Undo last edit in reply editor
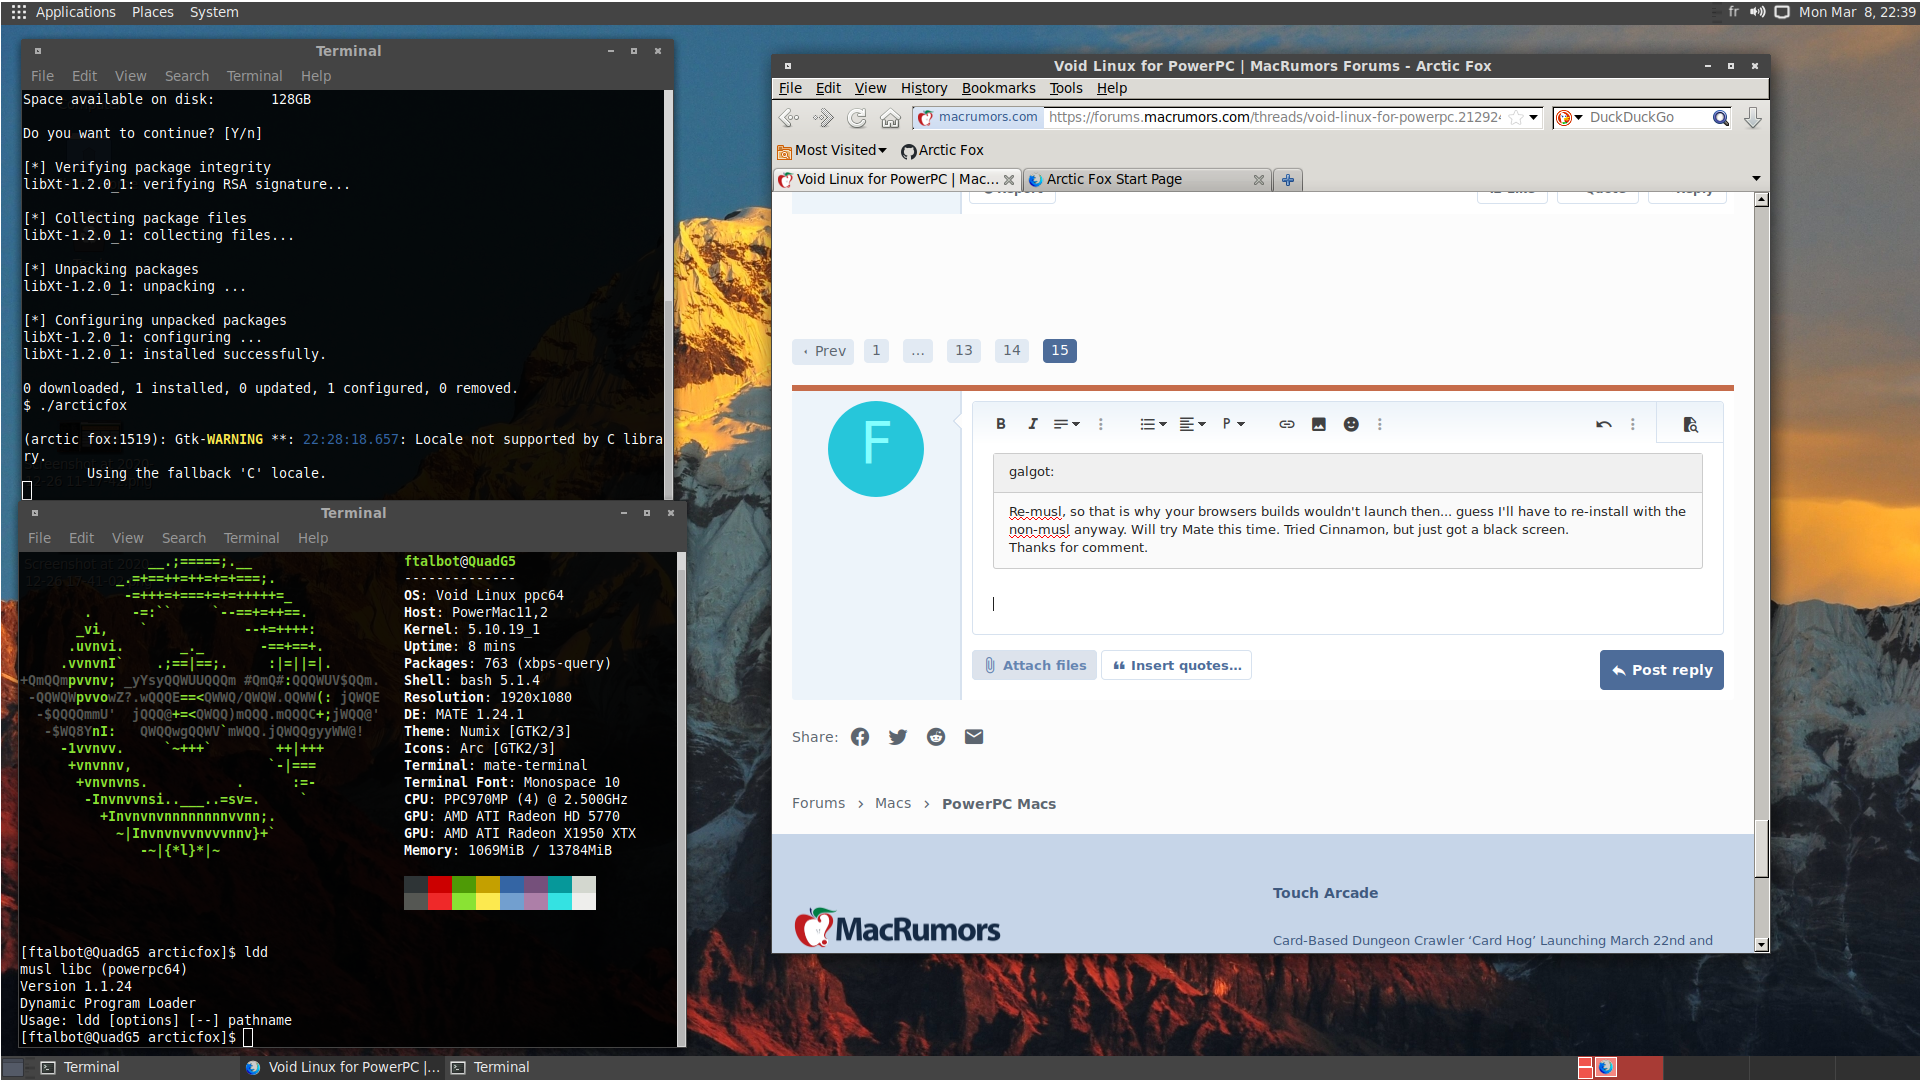This screenshot has width=1920, height=1080. [1603, 424]
